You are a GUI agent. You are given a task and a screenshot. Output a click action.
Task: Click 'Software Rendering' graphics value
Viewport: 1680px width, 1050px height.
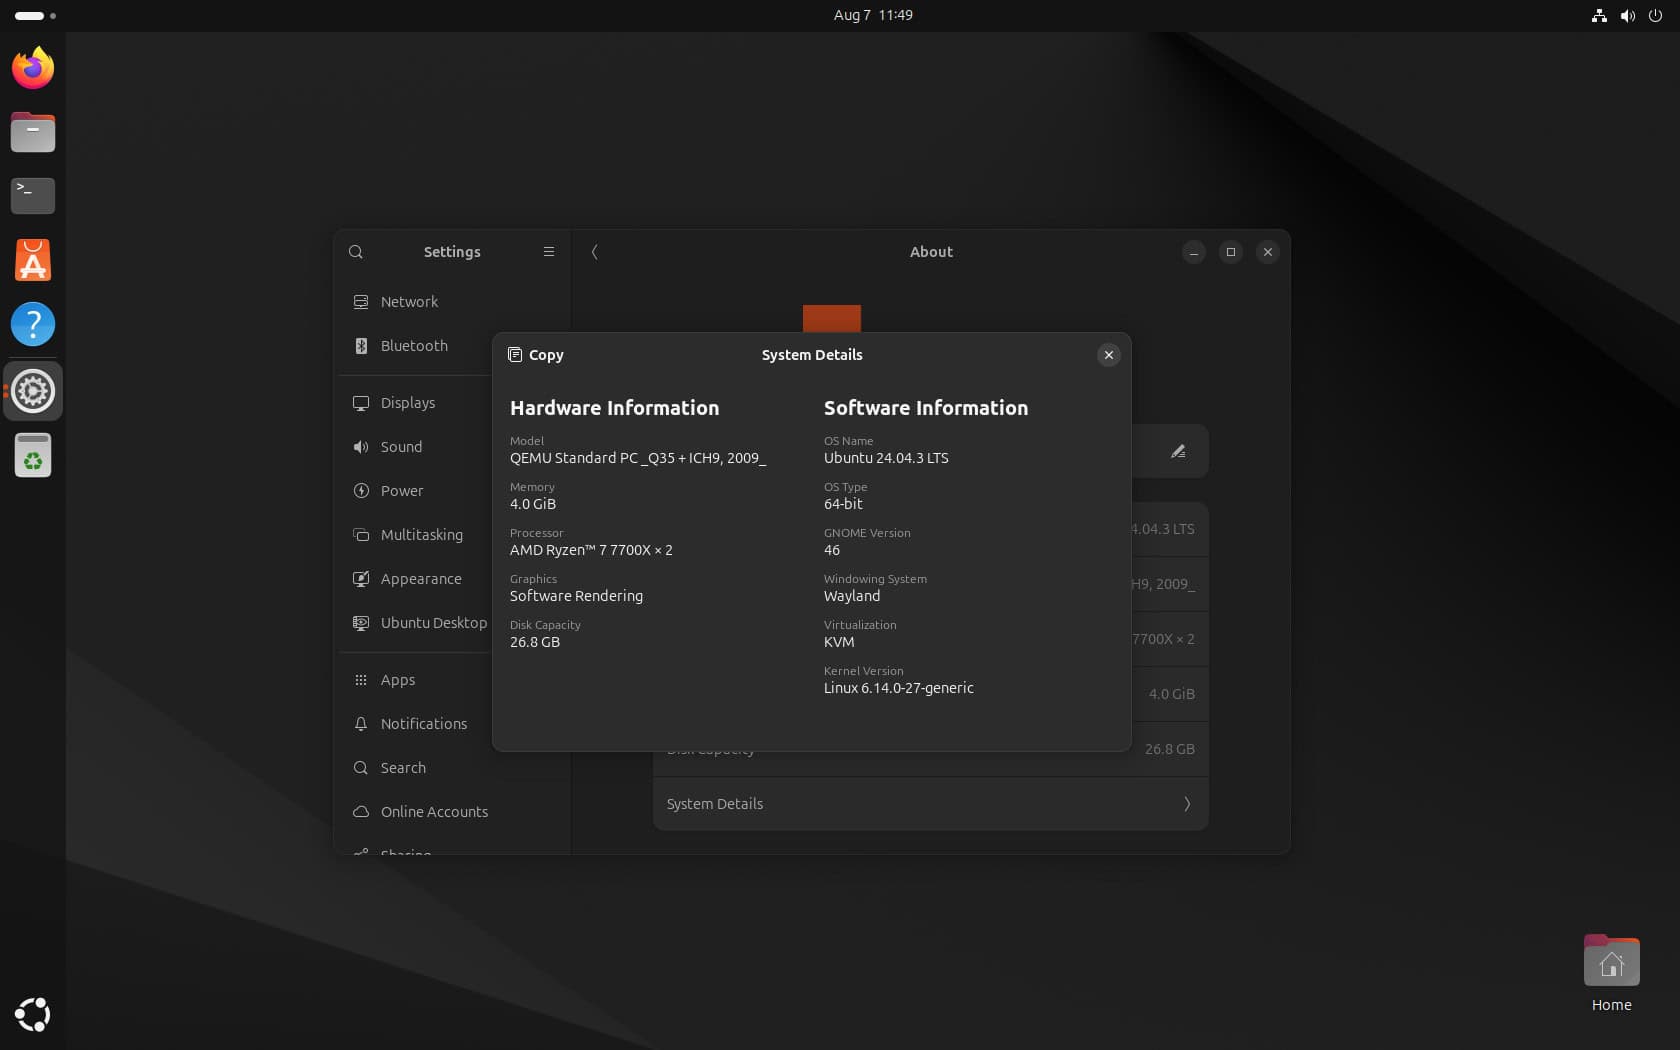click(576, 596)
